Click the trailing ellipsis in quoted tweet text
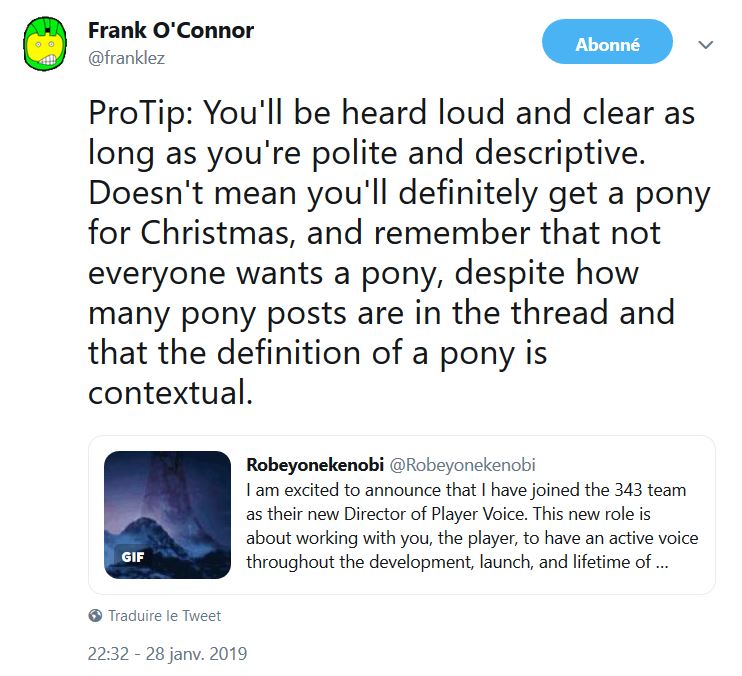 pyautogui.click(x=661, y=562)
